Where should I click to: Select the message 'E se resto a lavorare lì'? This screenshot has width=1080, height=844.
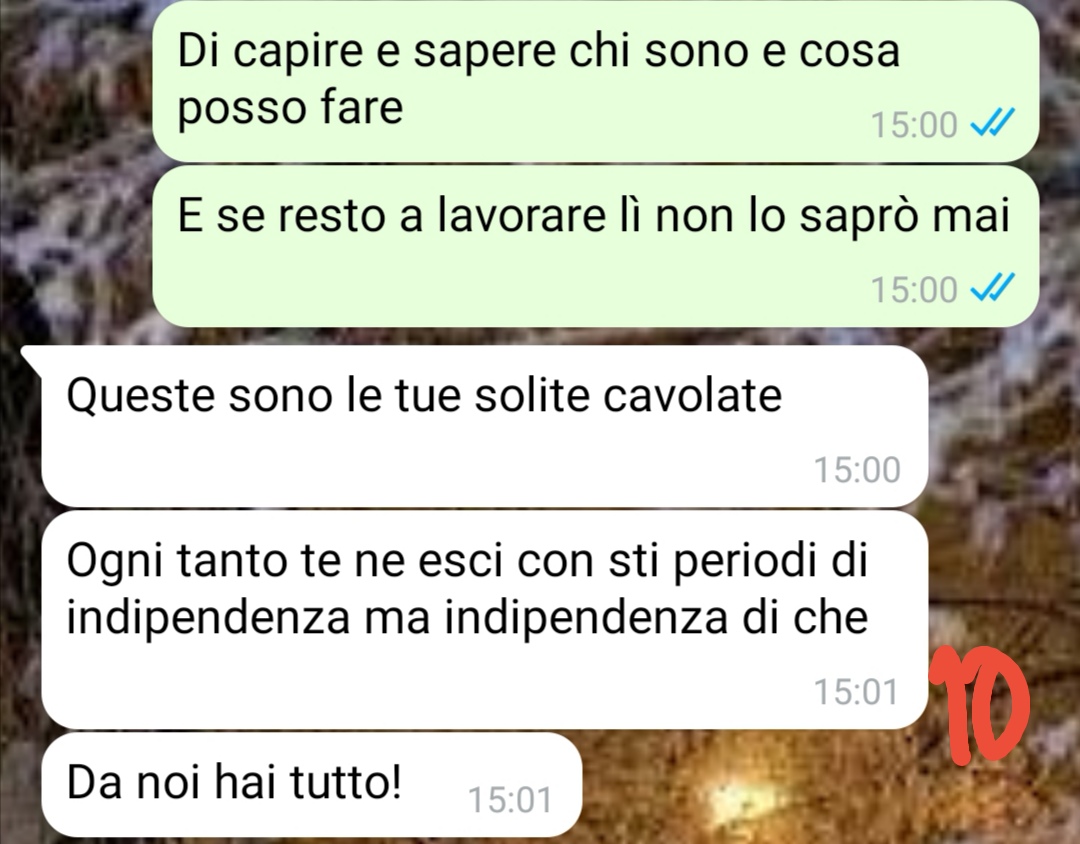tap(595, 246)
